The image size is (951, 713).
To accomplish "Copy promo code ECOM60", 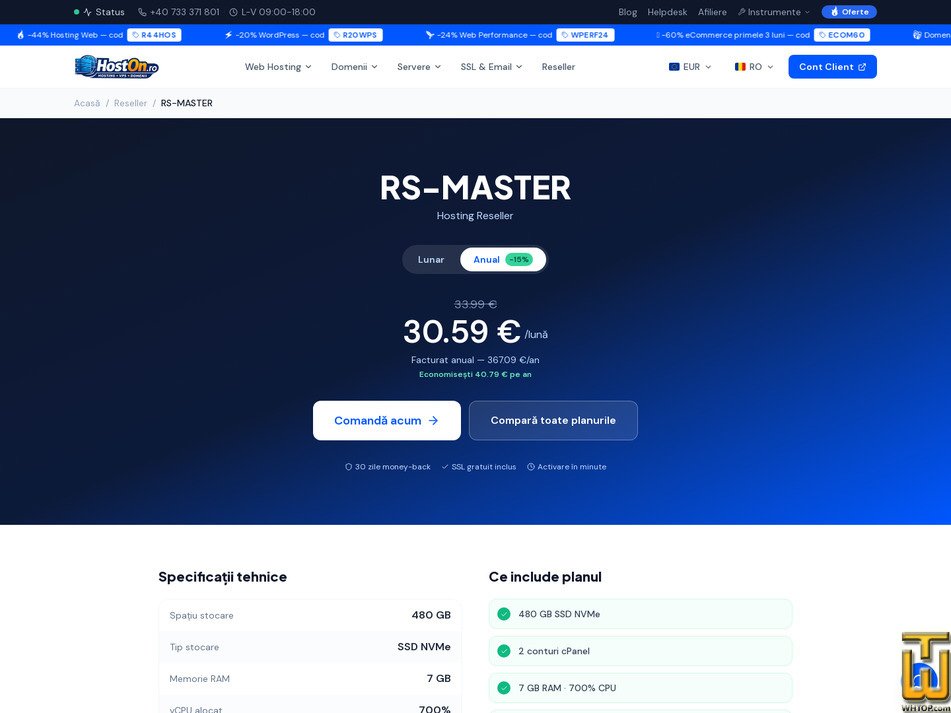I will [x=842, y=35].
